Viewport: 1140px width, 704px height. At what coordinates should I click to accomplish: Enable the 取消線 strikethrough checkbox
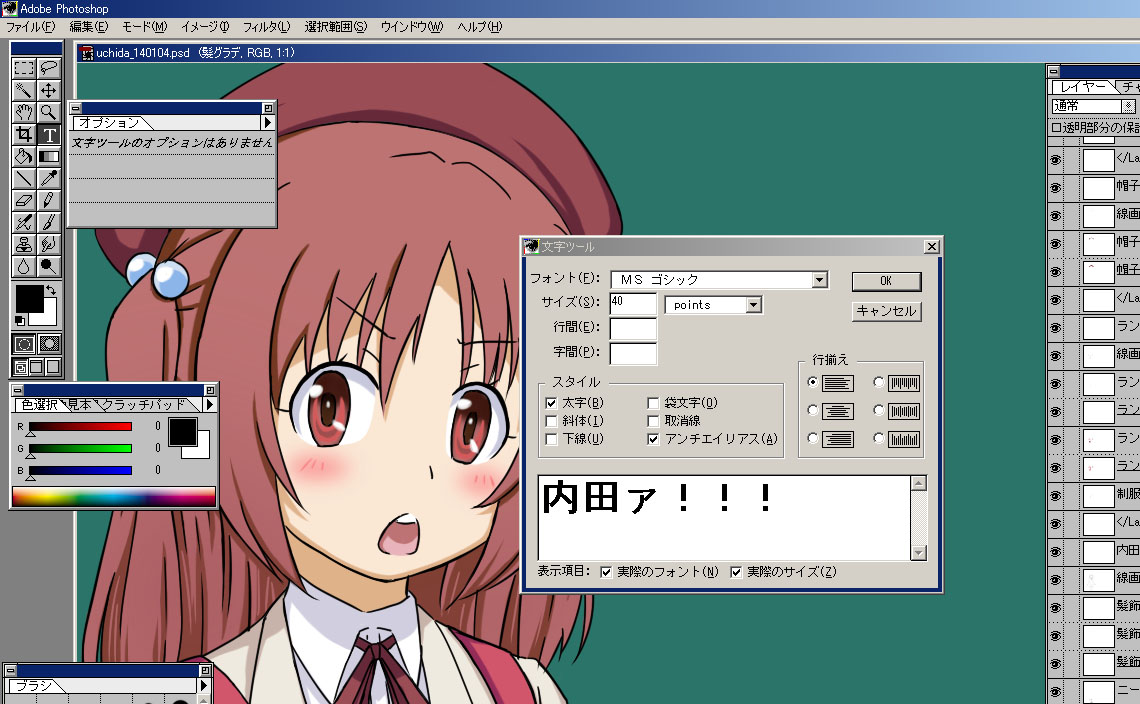pyautogui.click(x=653, y=421)
